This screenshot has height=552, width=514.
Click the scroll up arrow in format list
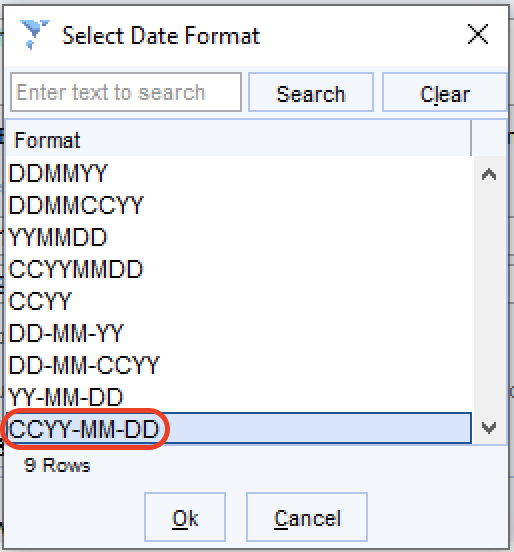(489, 174)
